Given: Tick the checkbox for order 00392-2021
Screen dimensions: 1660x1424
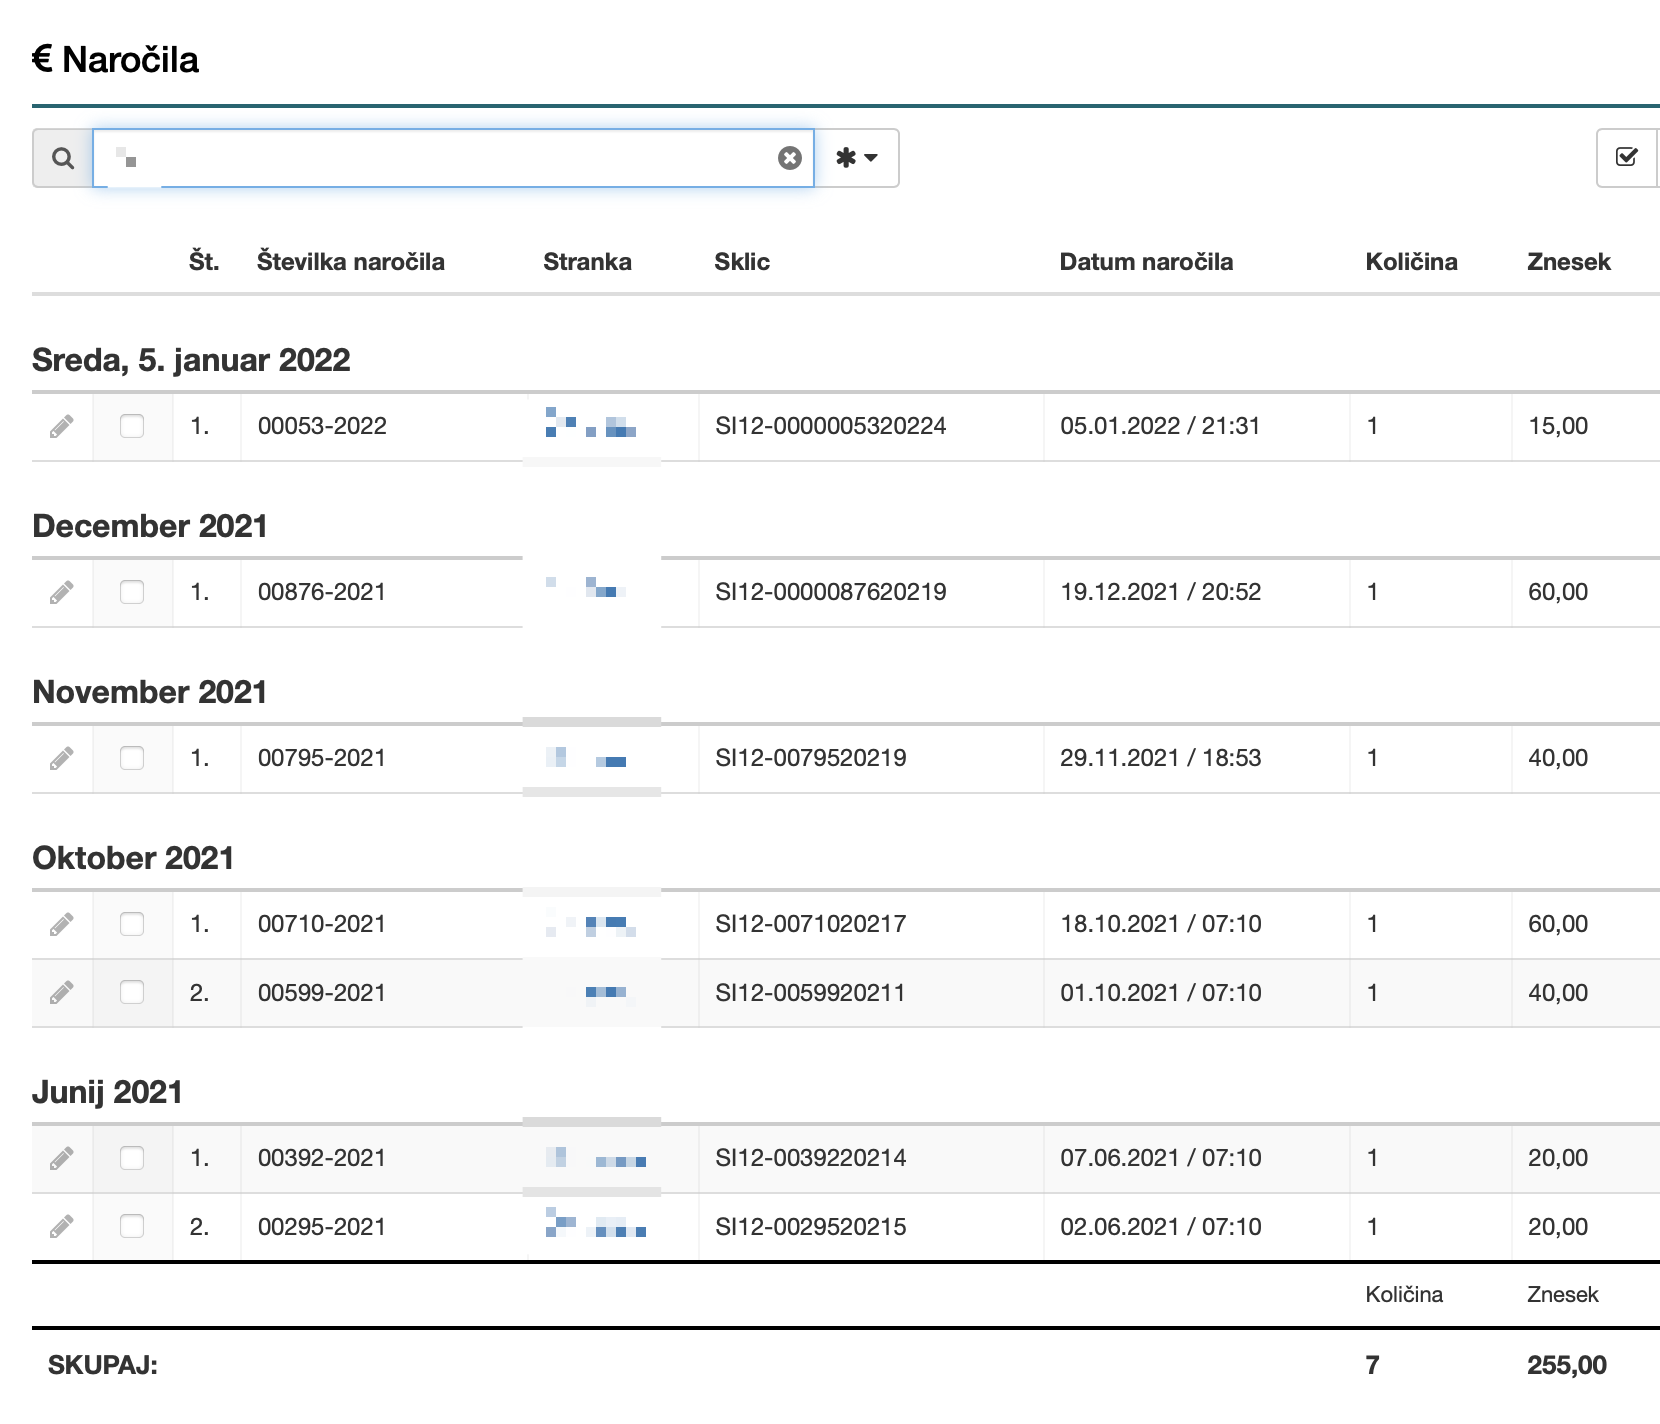Looking at the screenshot, I should pos(132,1158).
